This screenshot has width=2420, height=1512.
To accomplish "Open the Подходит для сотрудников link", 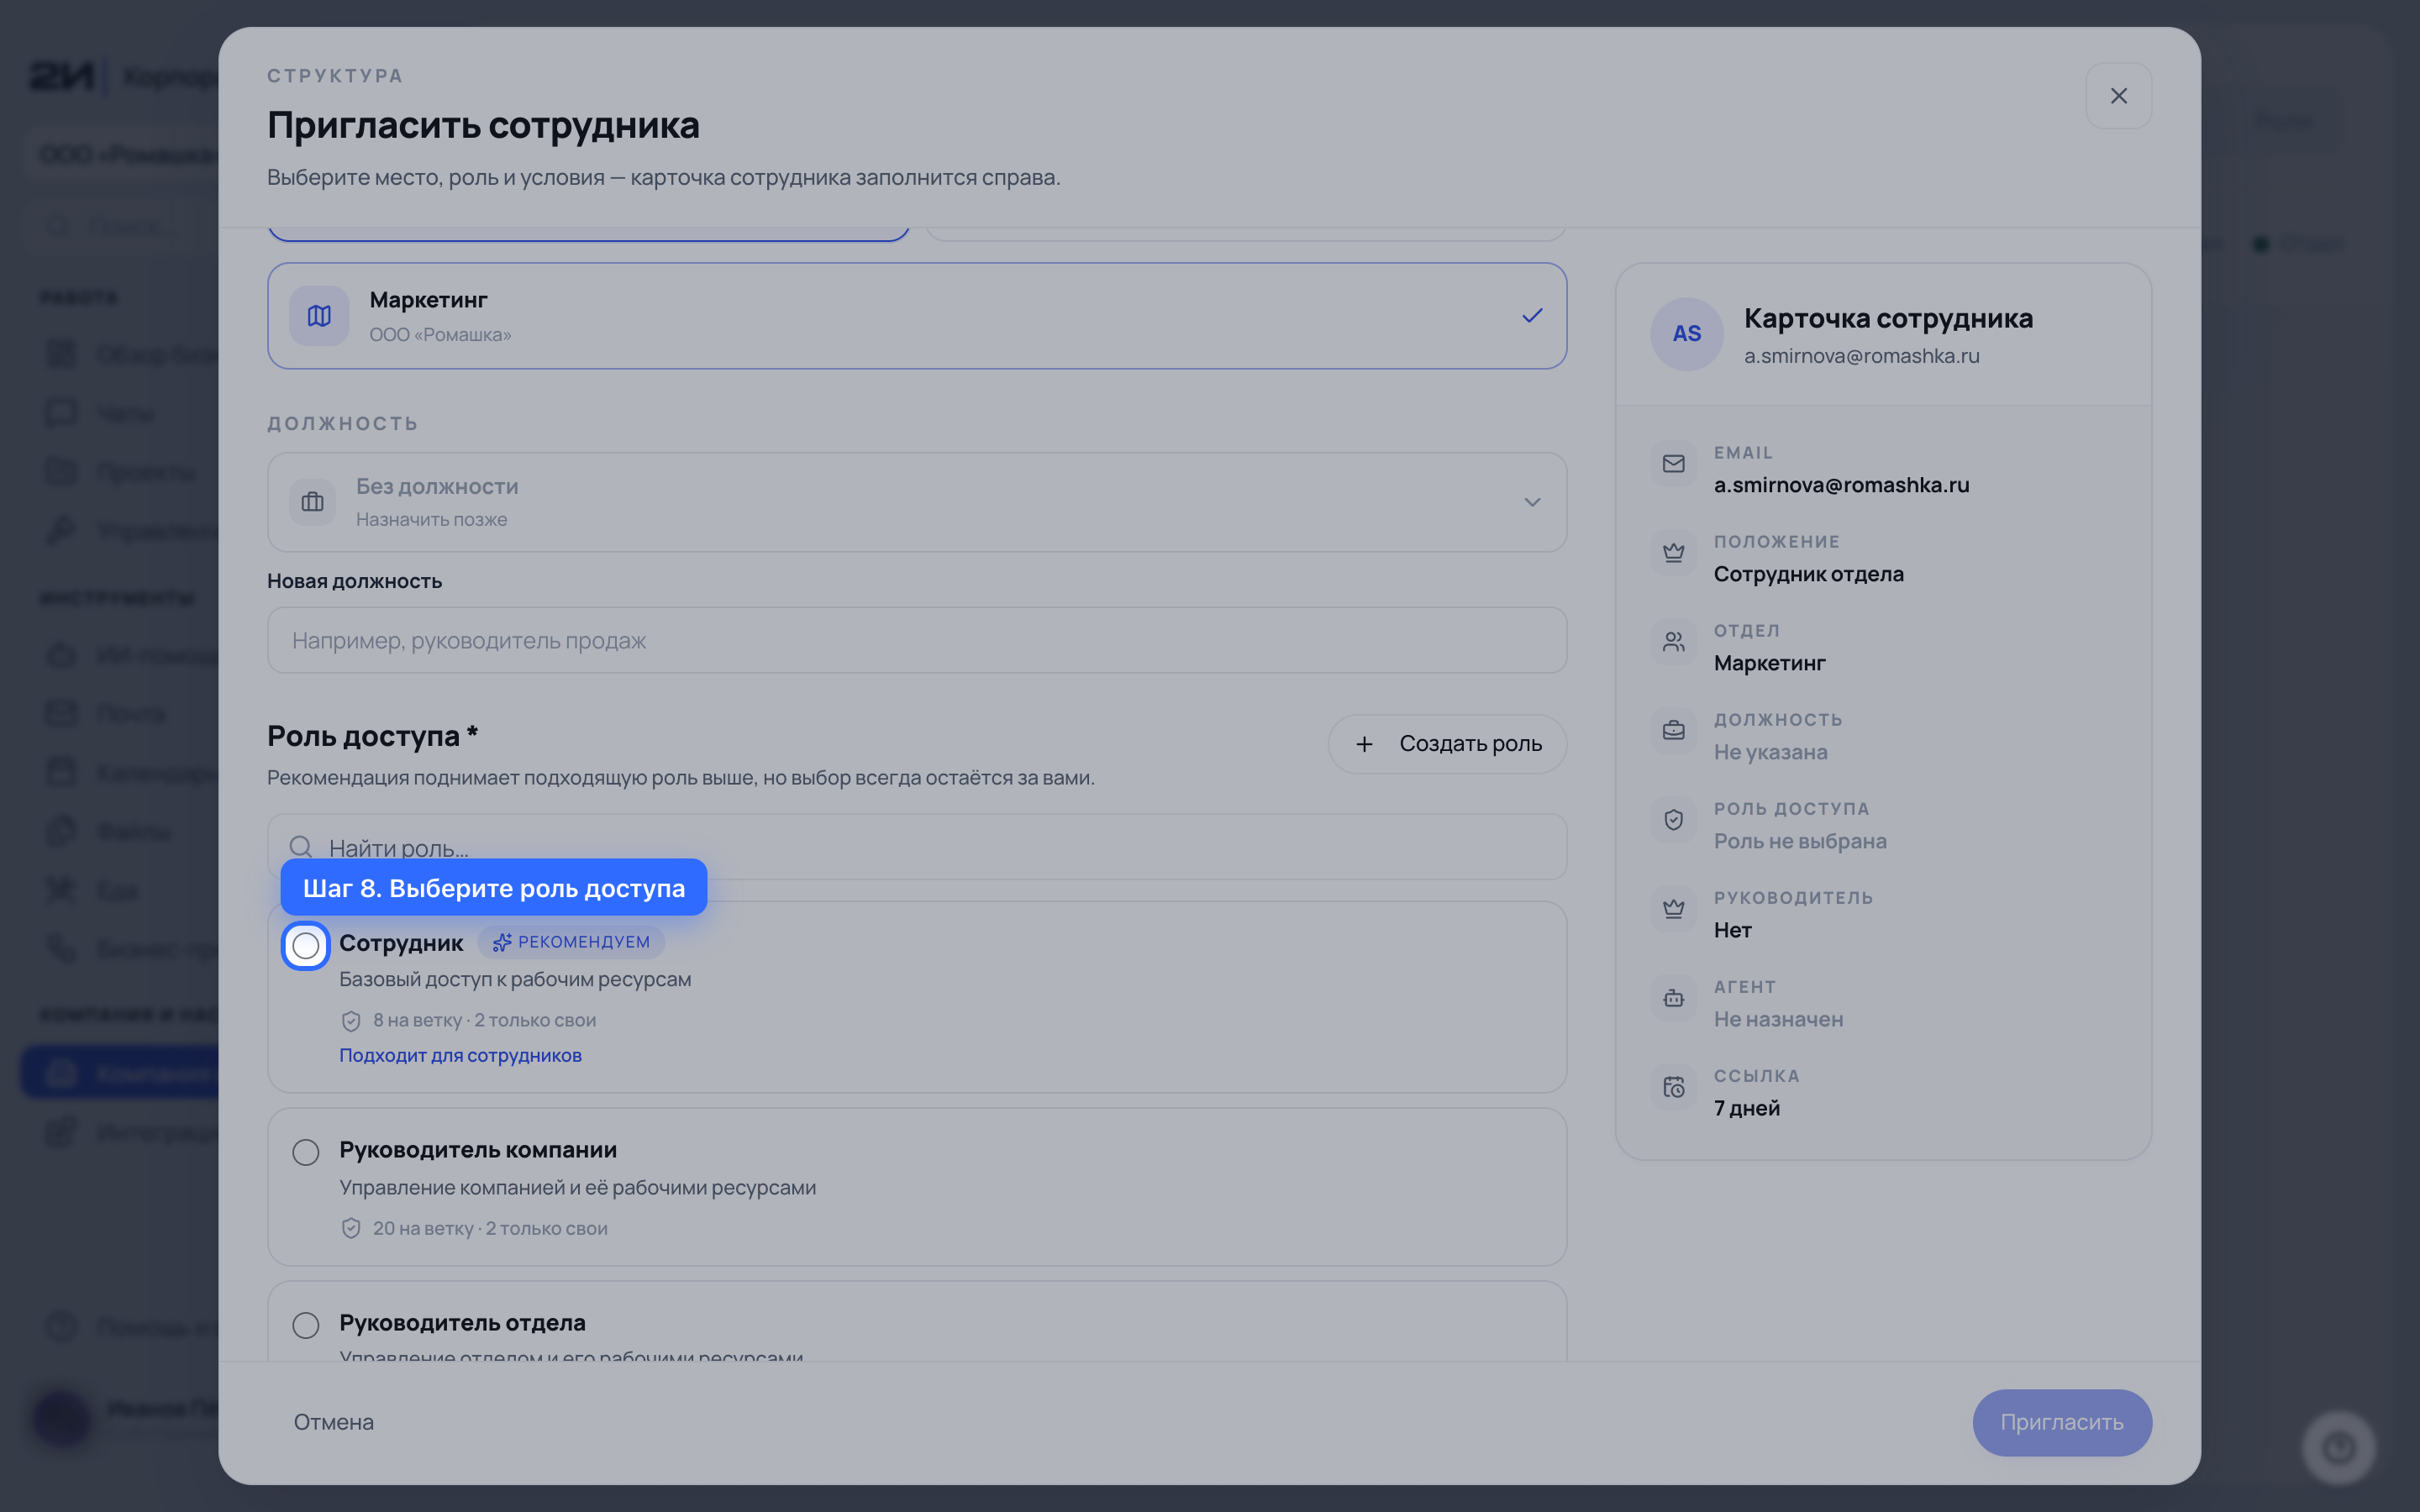I will [460, 1055].
